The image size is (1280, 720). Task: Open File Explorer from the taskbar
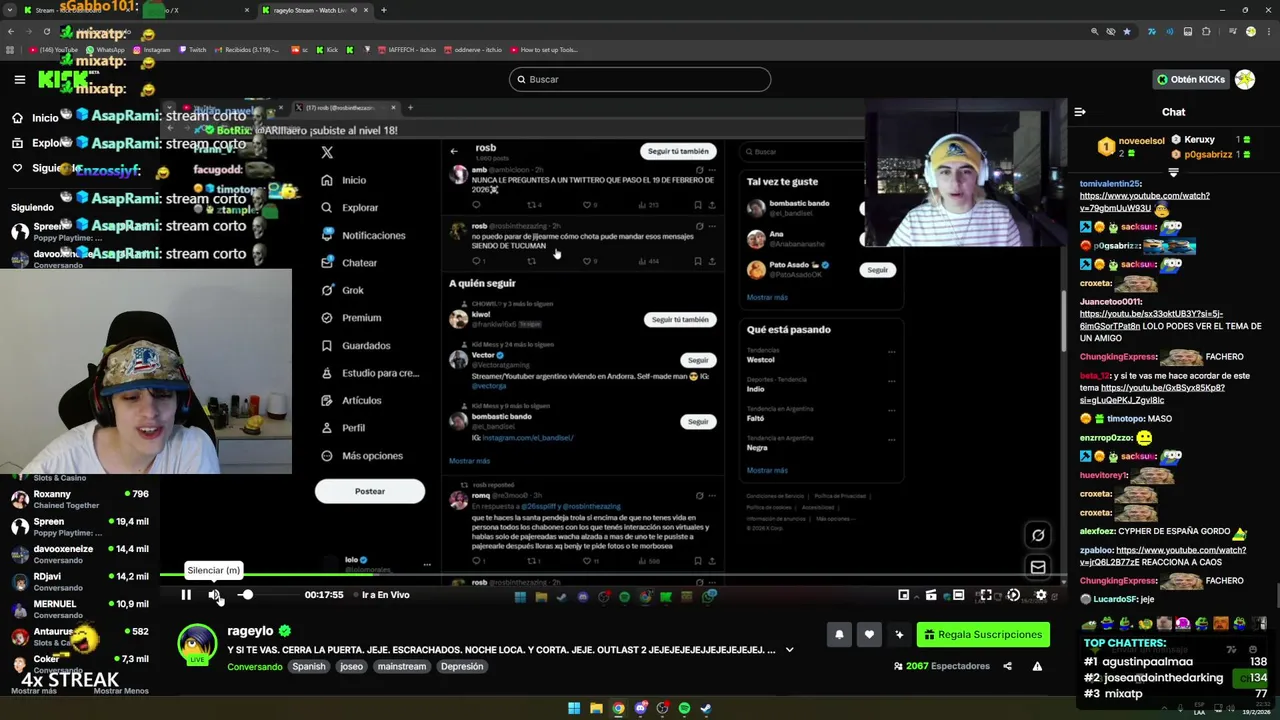[x=596, y=708]
